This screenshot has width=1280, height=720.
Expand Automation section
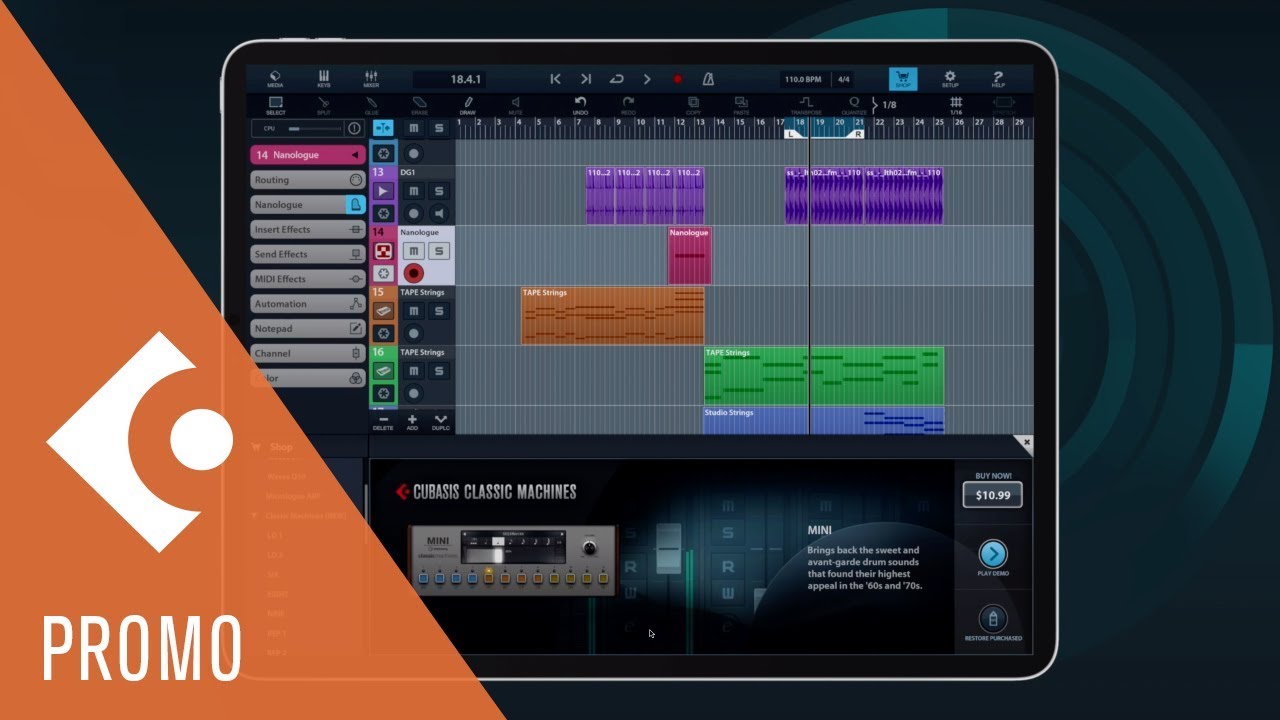pos(308,304)
